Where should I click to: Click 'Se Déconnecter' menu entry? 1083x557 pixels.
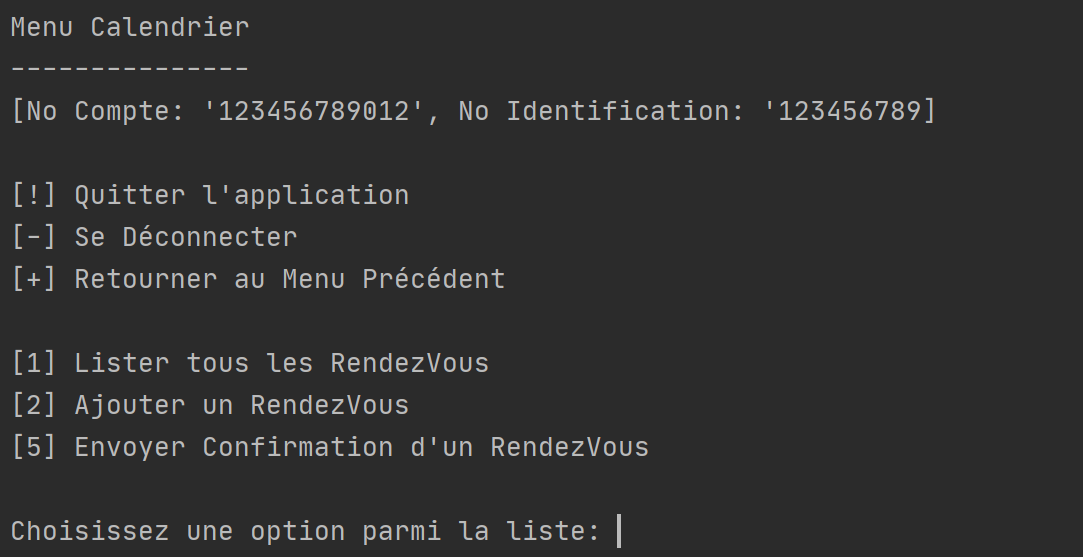[186, 237]
